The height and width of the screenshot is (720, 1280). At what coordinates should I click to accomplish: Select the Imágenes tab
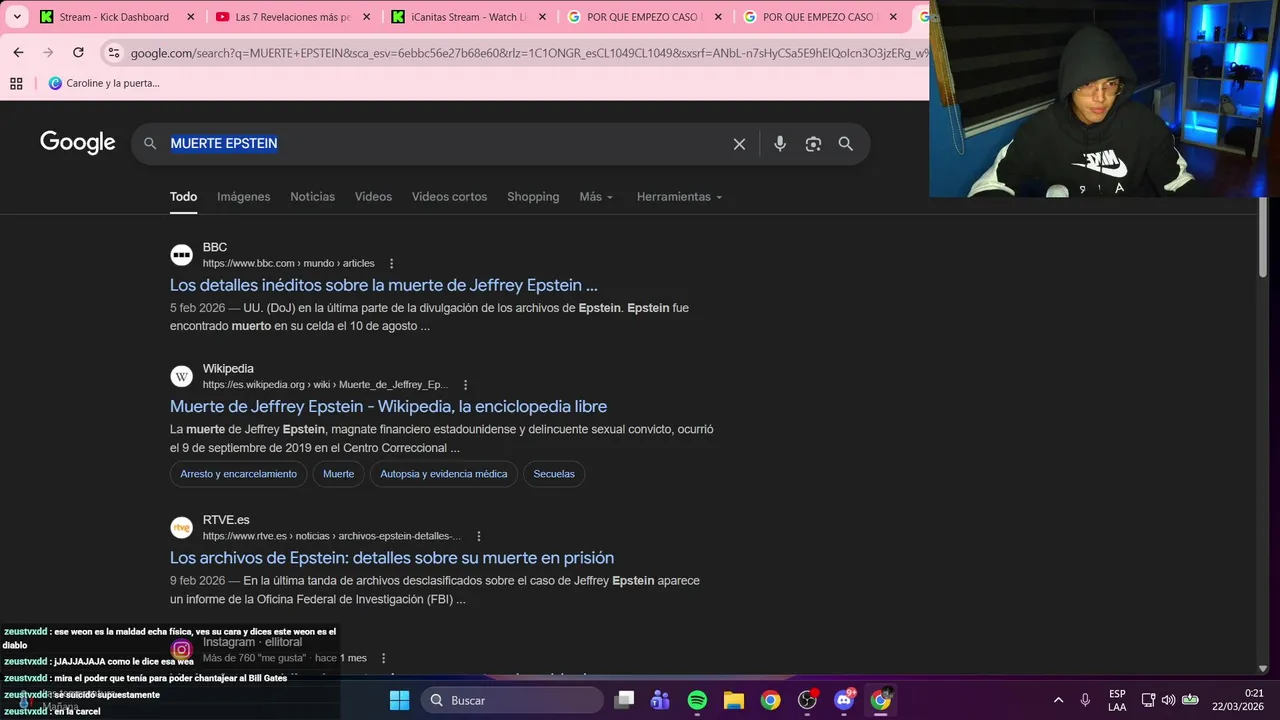click(244, 197)
